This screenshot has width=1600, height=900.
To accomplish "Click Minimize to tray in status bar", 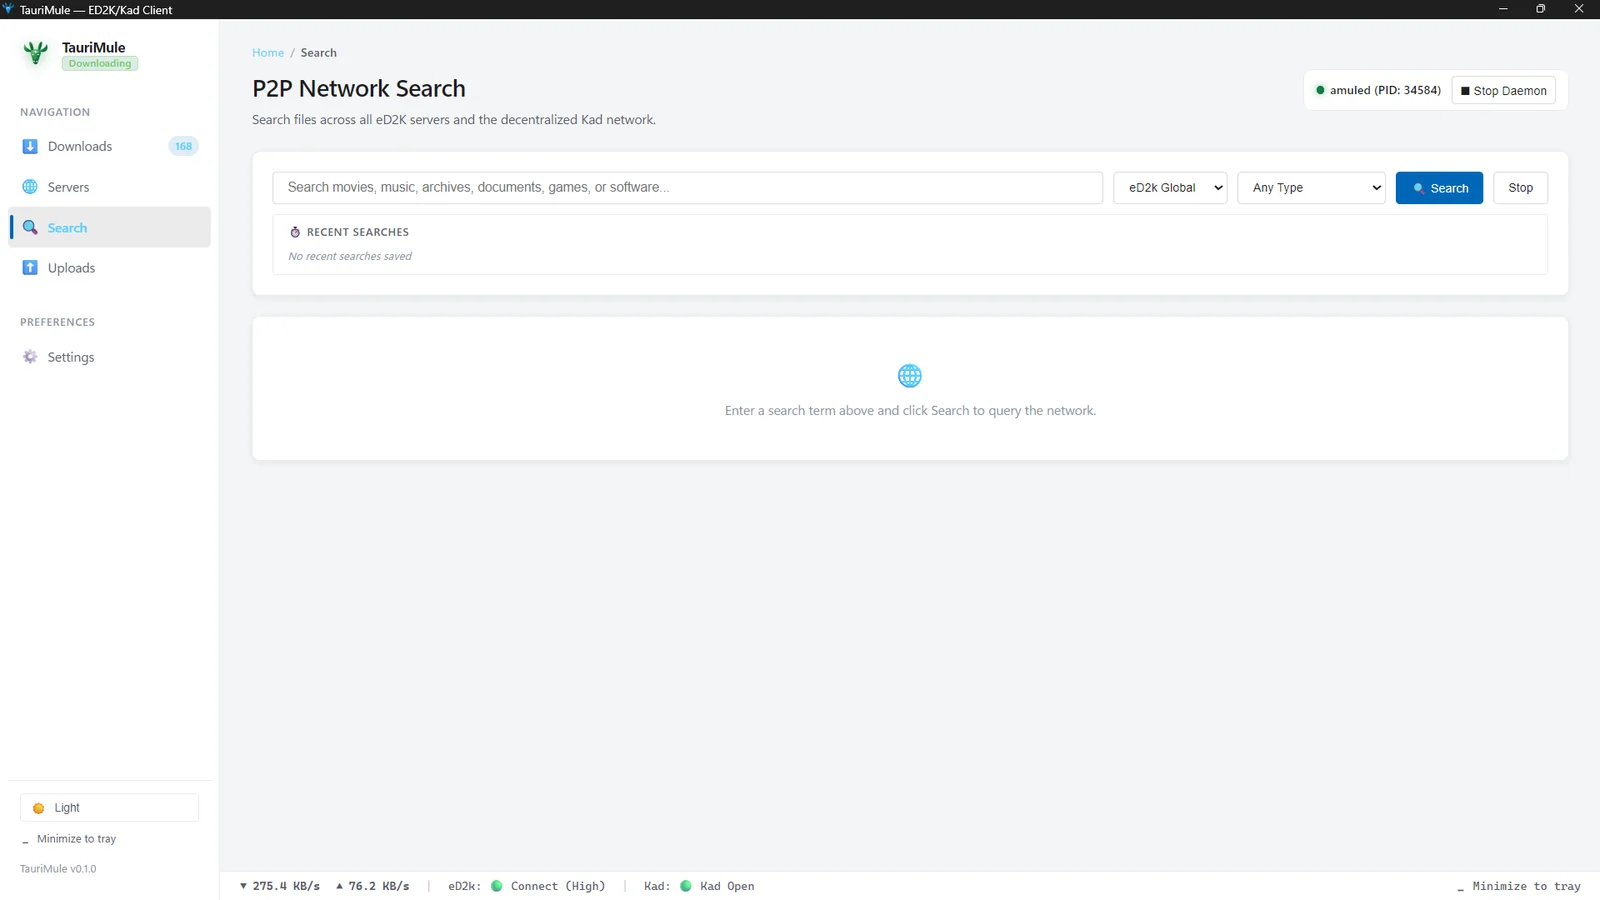I will click(1519, 886).
